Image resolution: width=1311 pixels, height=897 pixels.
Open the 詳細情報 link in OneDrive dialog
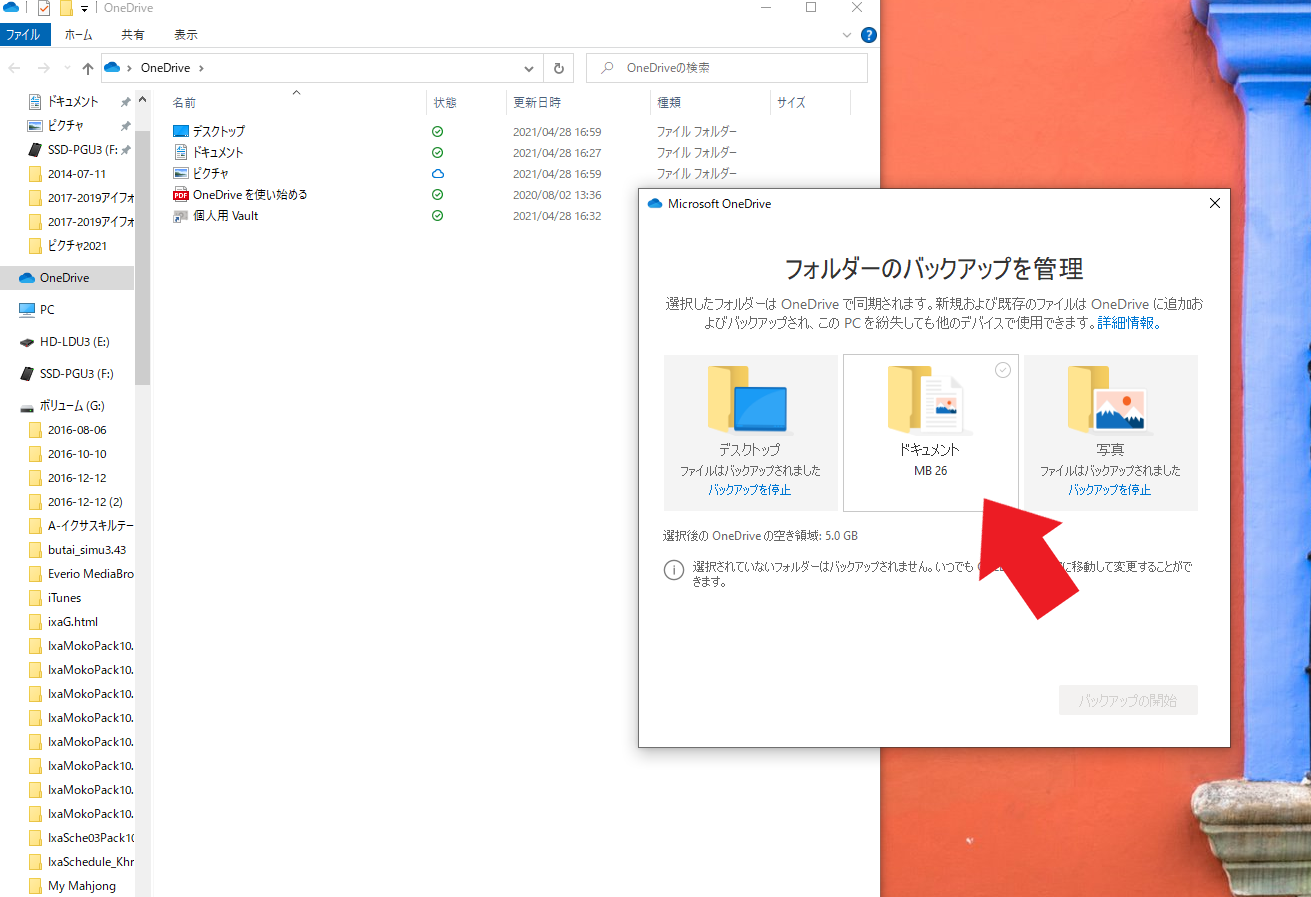[x=1128, y=323]
